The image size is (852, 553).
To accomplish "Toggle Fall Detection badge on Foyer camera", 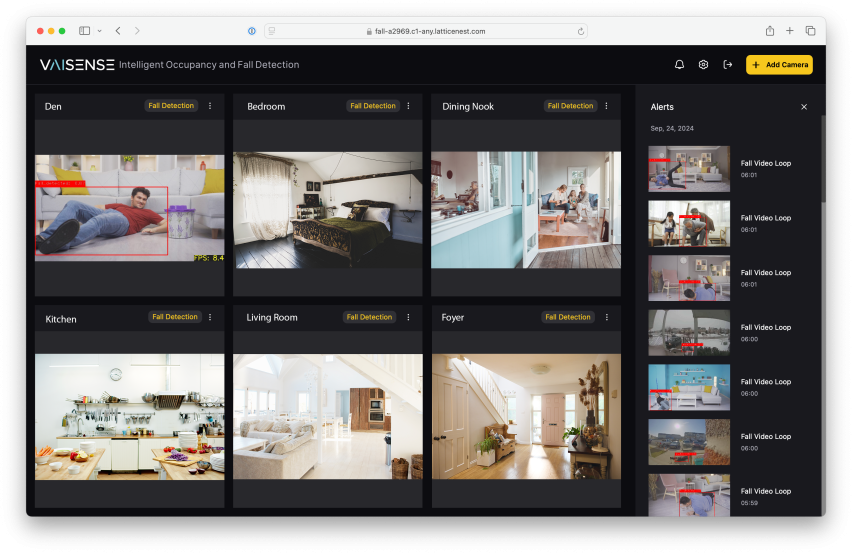I will [x=568, y=317].
